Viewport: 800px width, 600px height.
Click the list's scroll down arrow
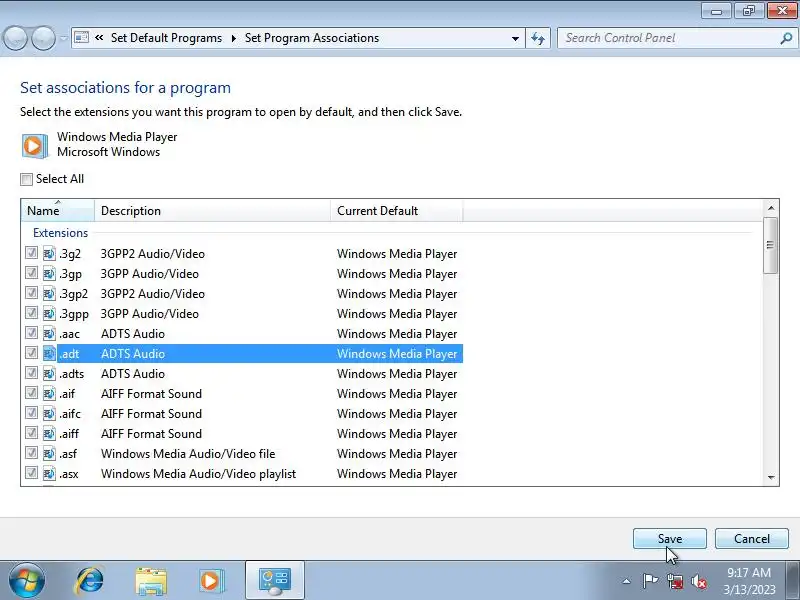(771, 478)
